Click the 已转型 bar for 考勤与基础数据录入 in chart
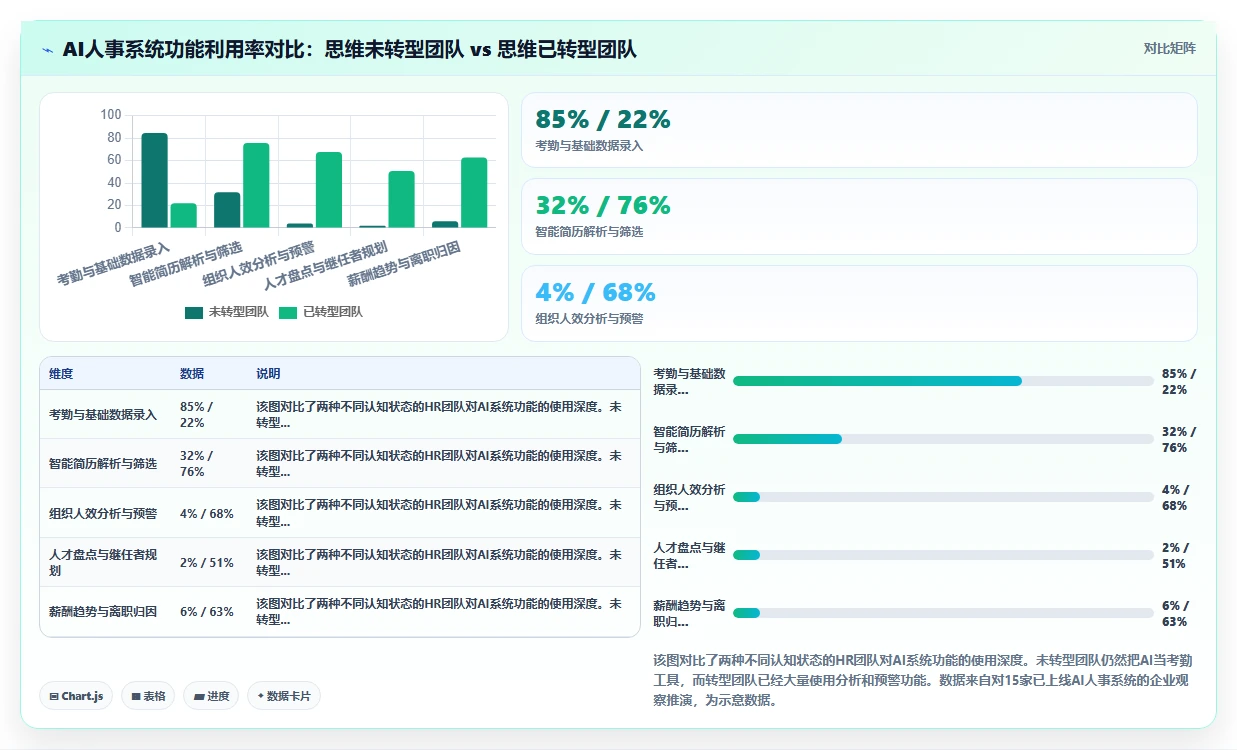 click(183, 215)
